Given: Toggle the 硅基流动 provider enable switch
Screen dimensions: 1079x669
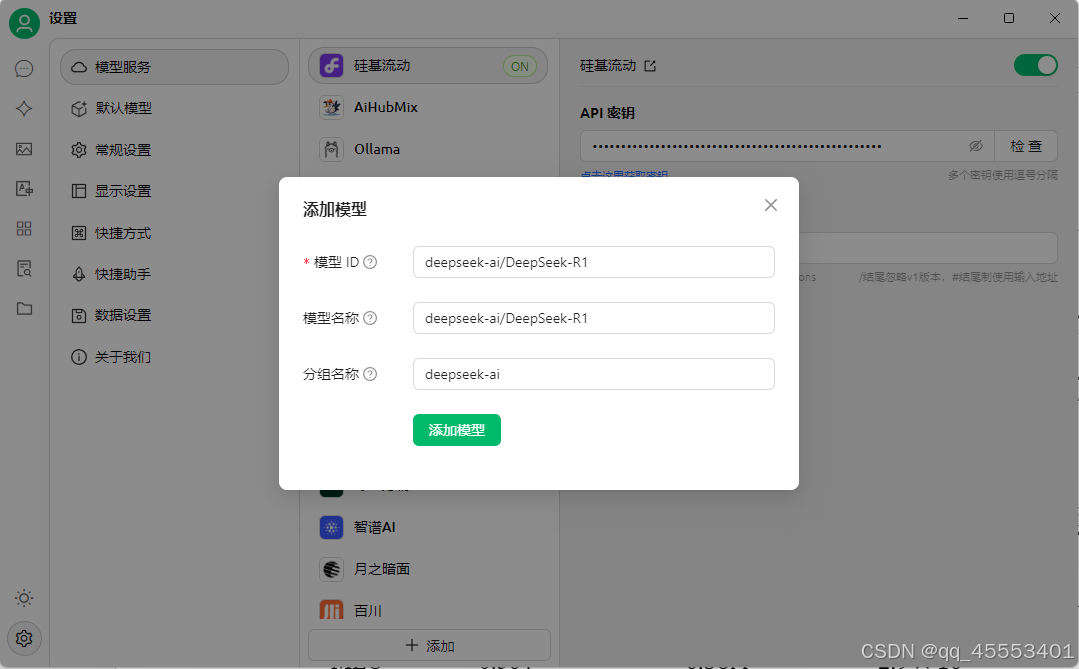Looking at the screenshot, I should pos(1035,65).
